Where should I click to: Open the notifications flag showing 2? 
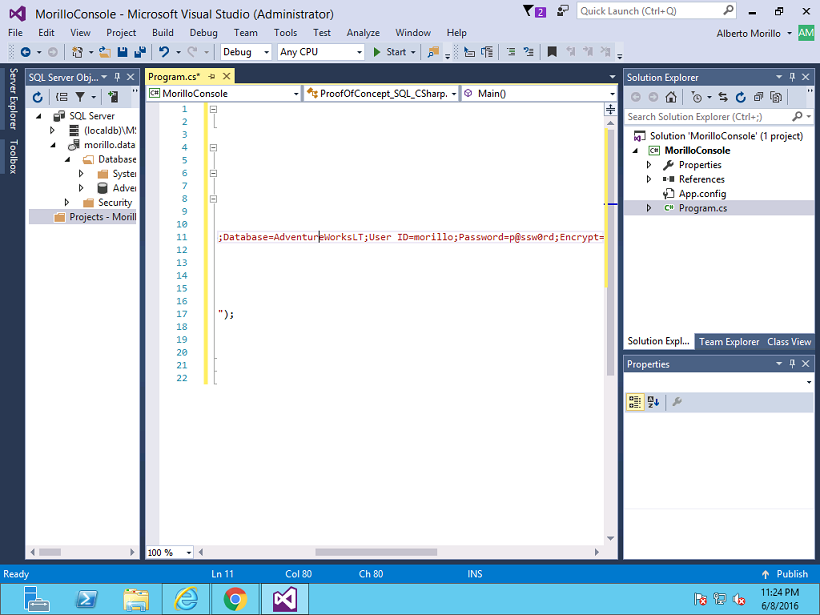(534, 11)
